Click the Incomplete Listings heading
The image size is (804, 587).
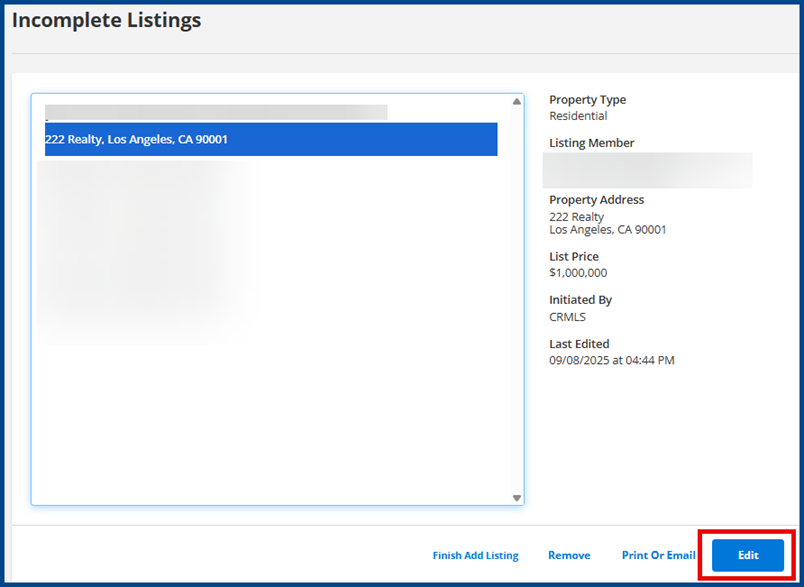point(106,20)
